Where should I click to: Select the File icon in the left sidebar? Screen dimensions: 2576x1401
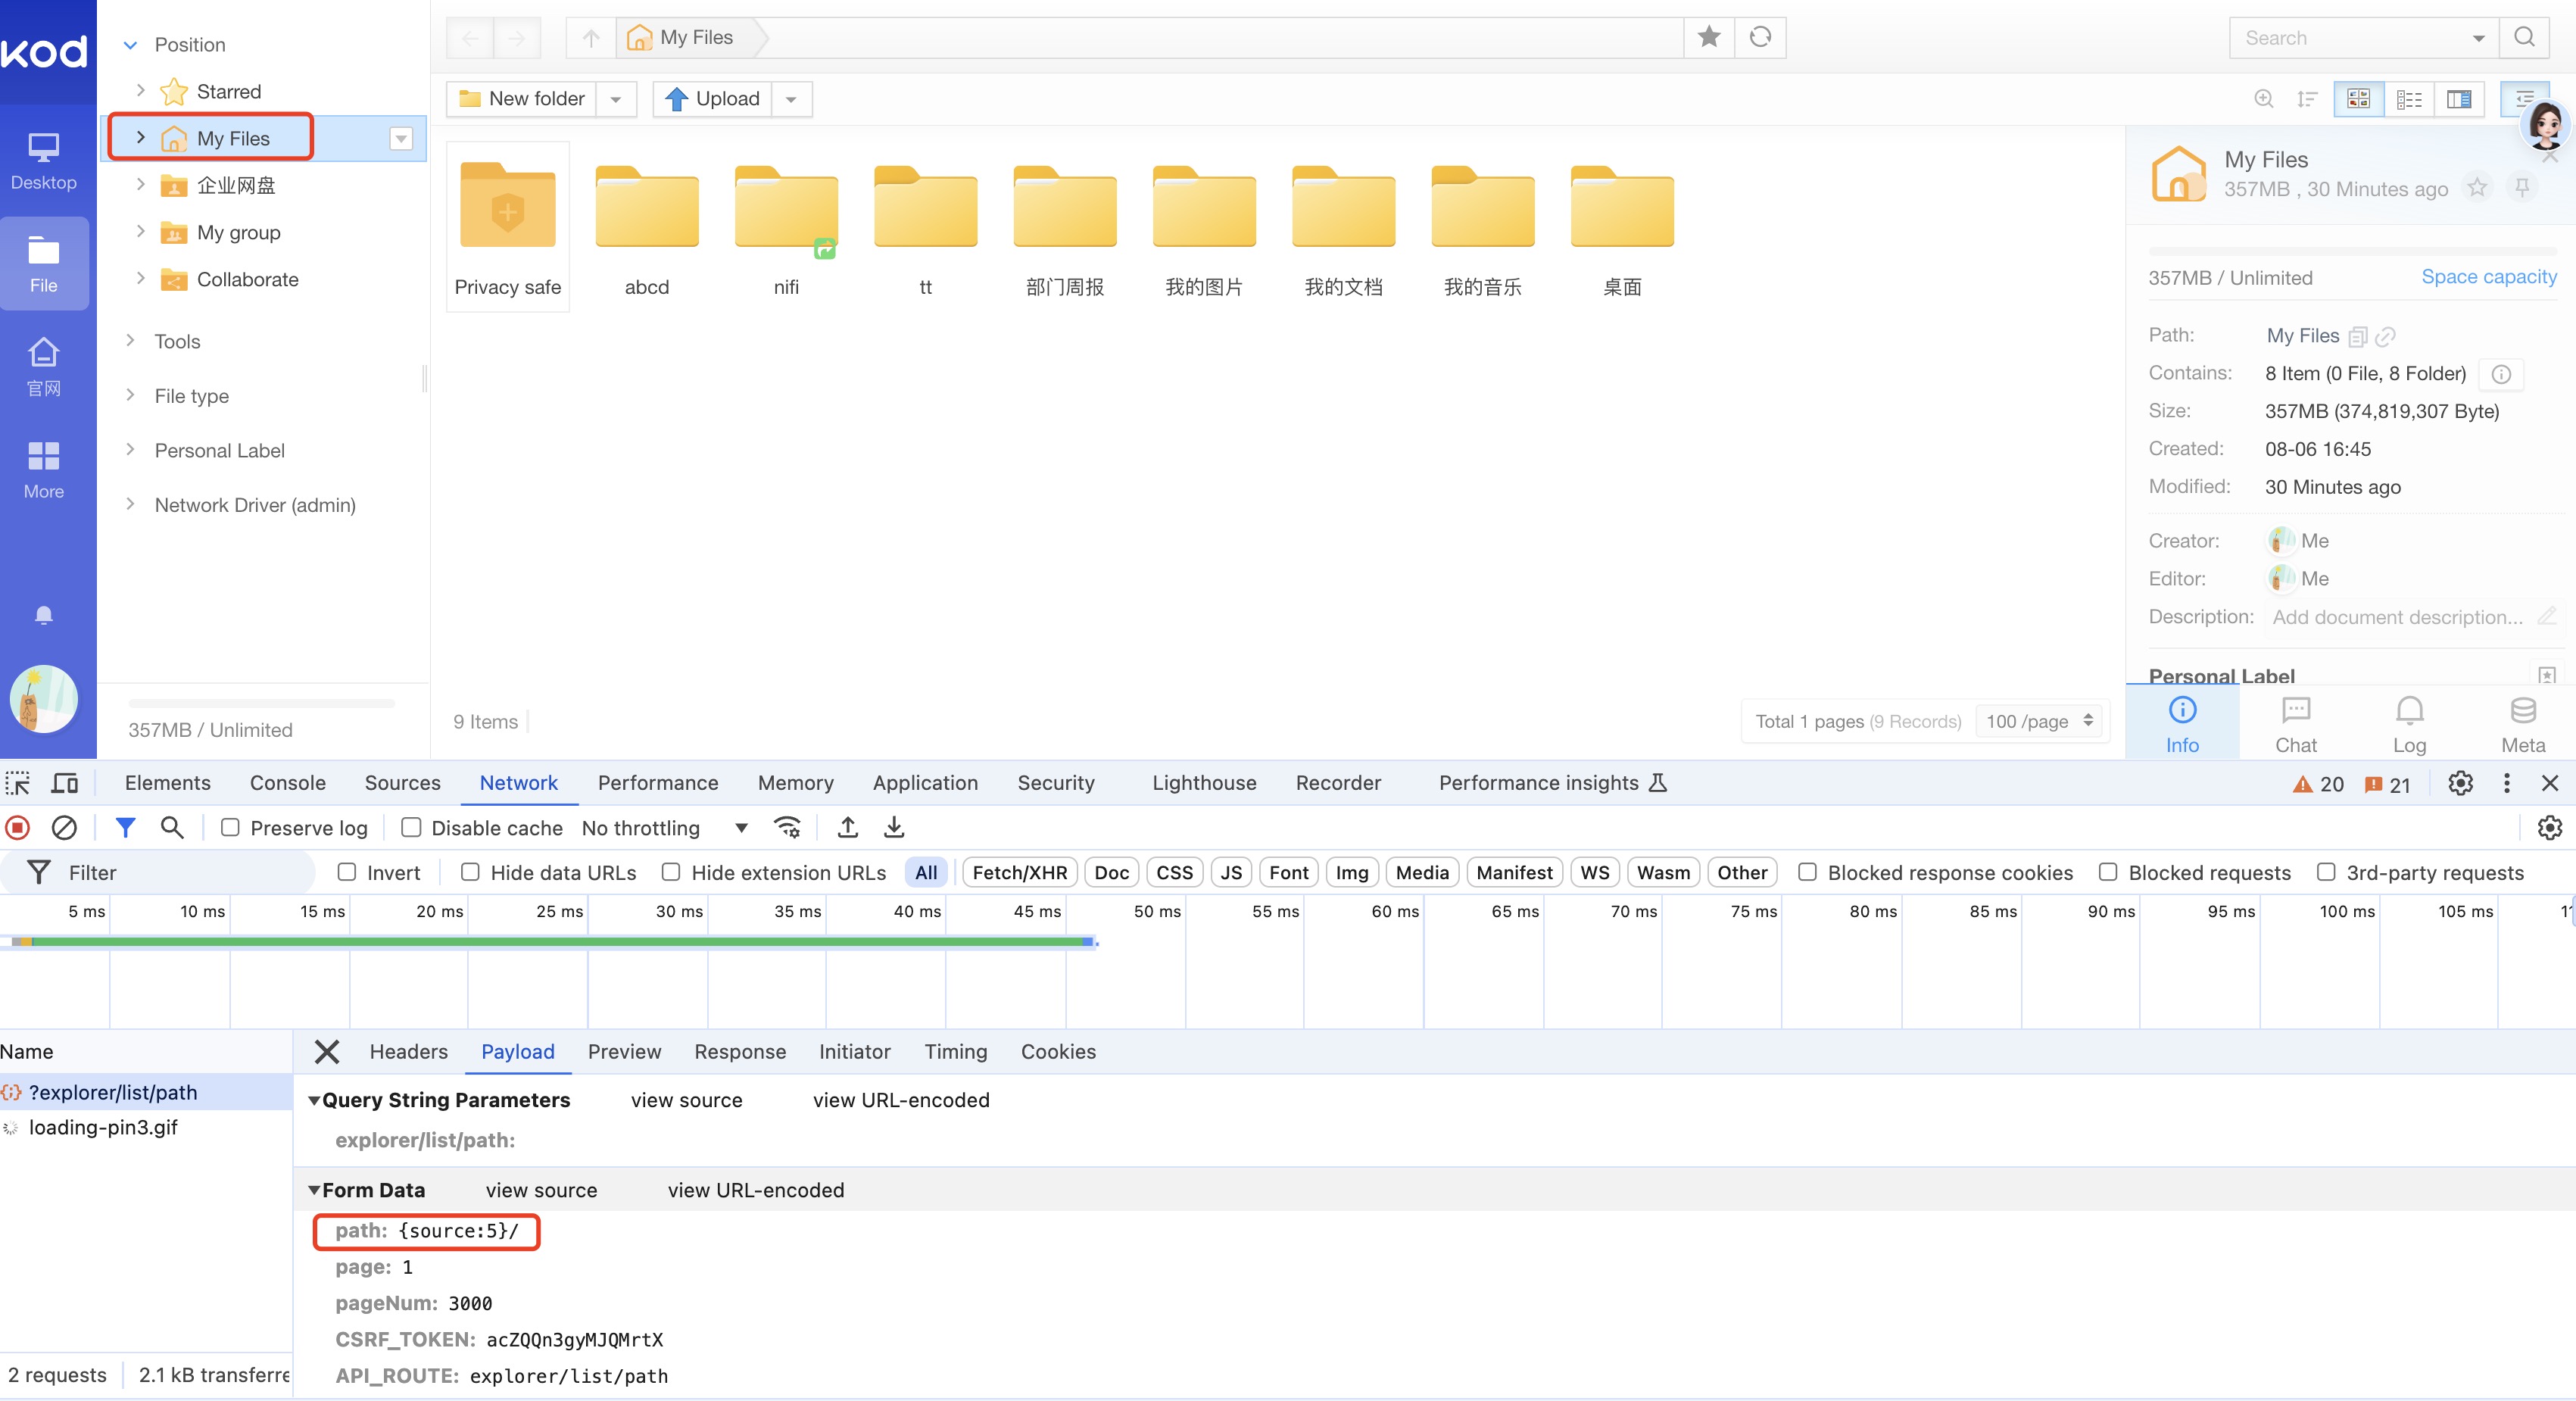(x=44, y=263)
